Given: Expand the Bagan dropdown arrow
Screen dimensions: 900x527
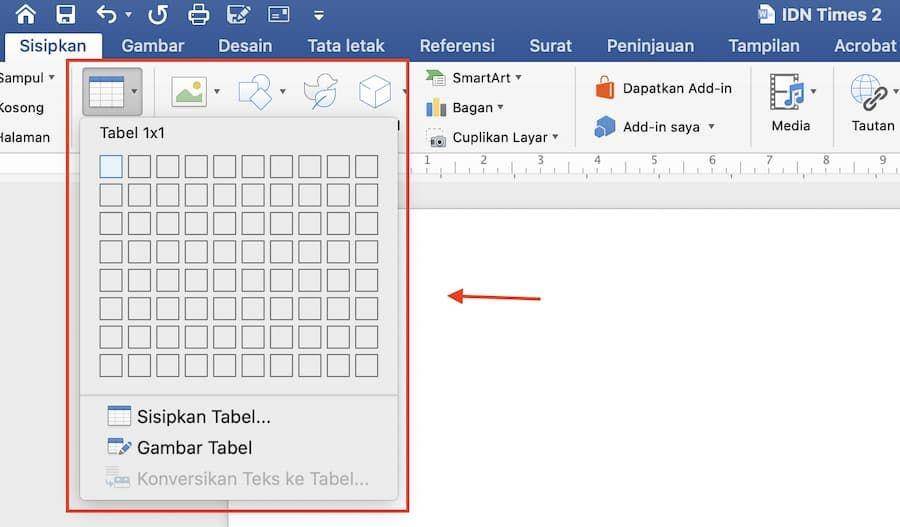Looking at the screenshot, I should point(501,107).
